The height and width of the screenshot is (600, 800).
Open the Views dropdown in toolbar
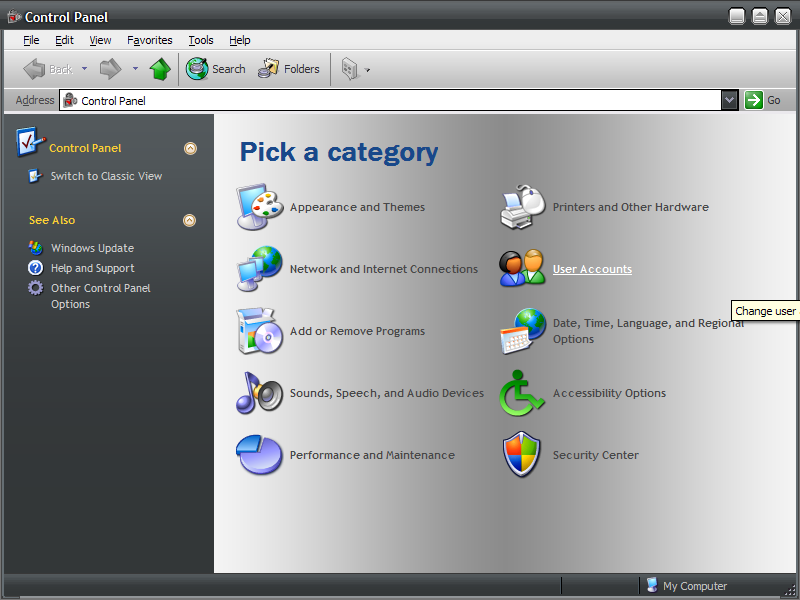355,69
